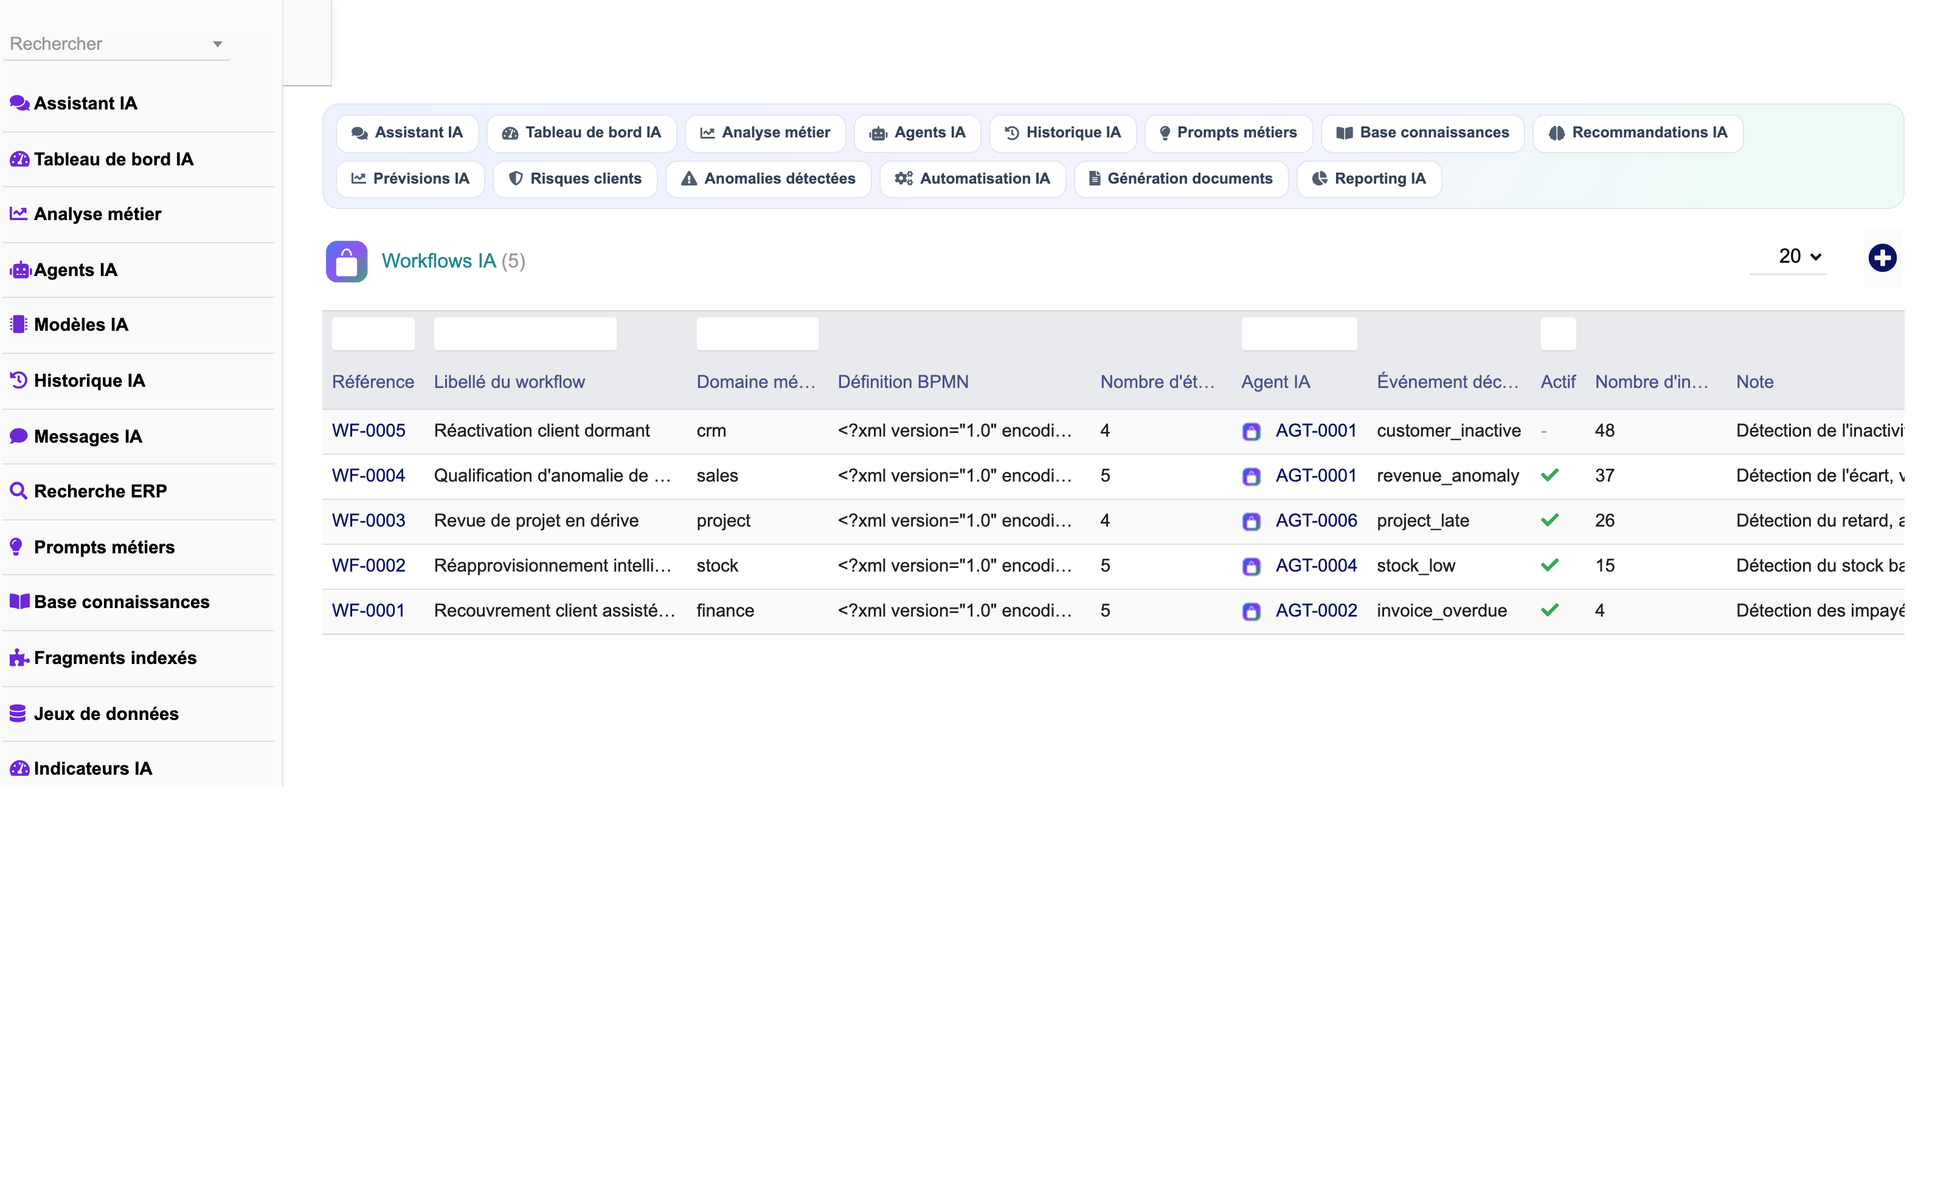This screenshot has width=1946, height=1204.
Task: Sort by Nombre d'ét… column header
Action: click(x=1157, y=382)
